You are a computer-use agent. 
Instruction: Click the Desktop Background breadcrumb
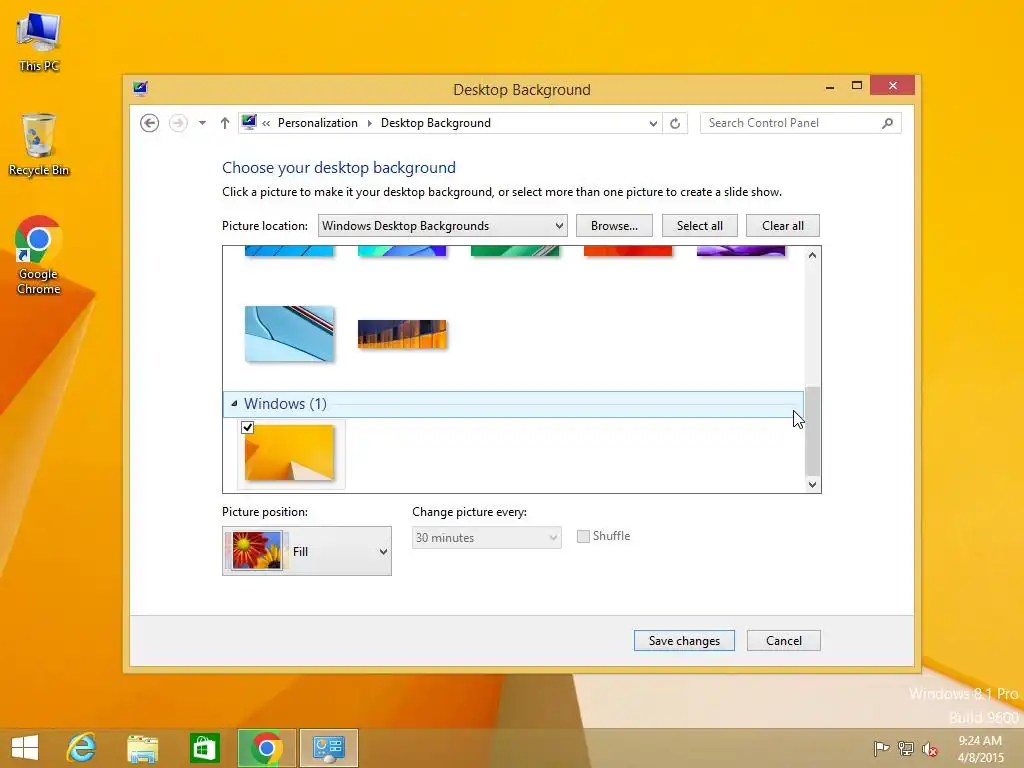(x=436, y=123)
